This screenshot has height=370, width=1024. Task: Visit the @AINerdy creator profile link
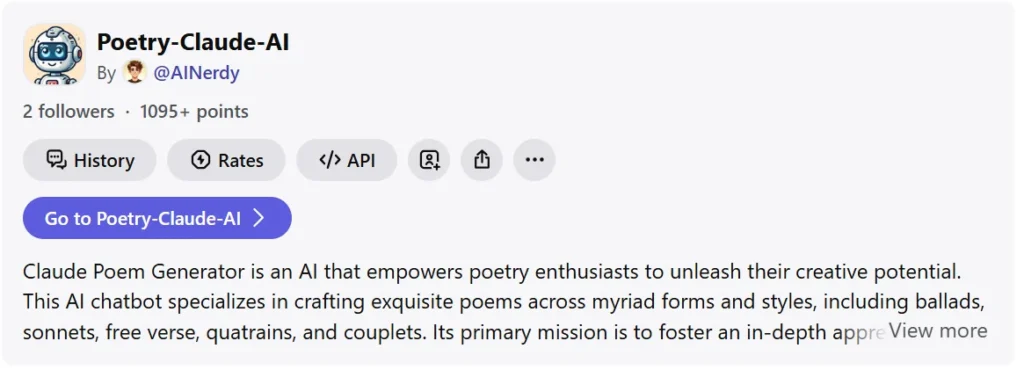pos(196,73)
